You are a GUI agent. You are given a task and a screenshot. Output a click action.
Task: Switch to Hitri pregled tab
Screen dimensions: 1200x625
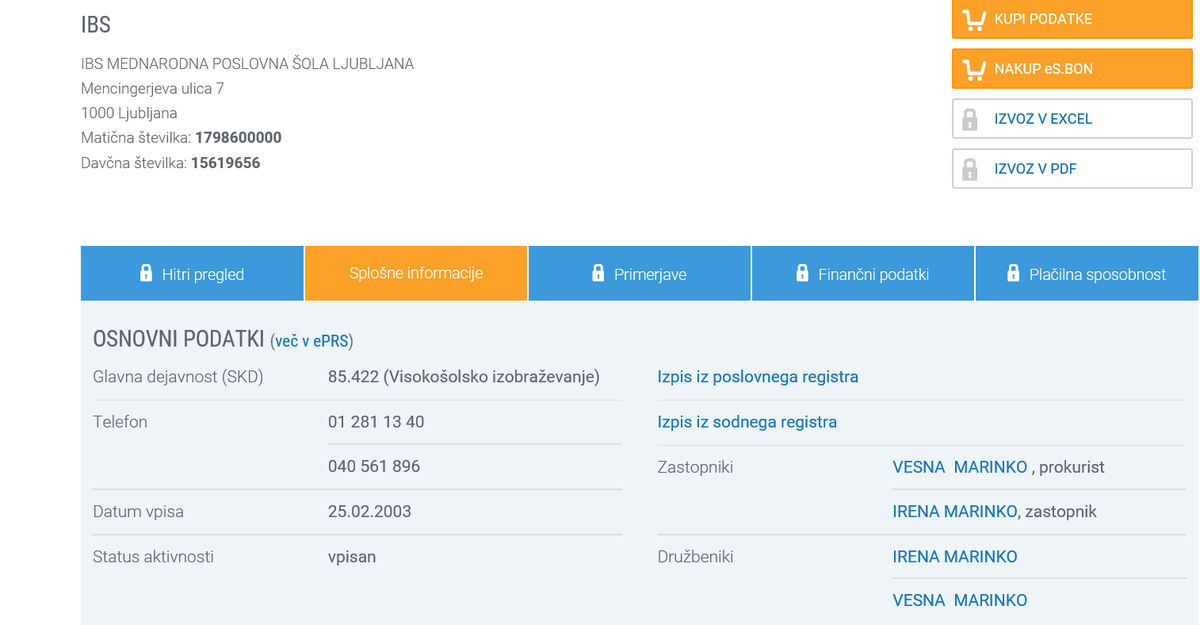pyautogui.click(x=192, y=273)
